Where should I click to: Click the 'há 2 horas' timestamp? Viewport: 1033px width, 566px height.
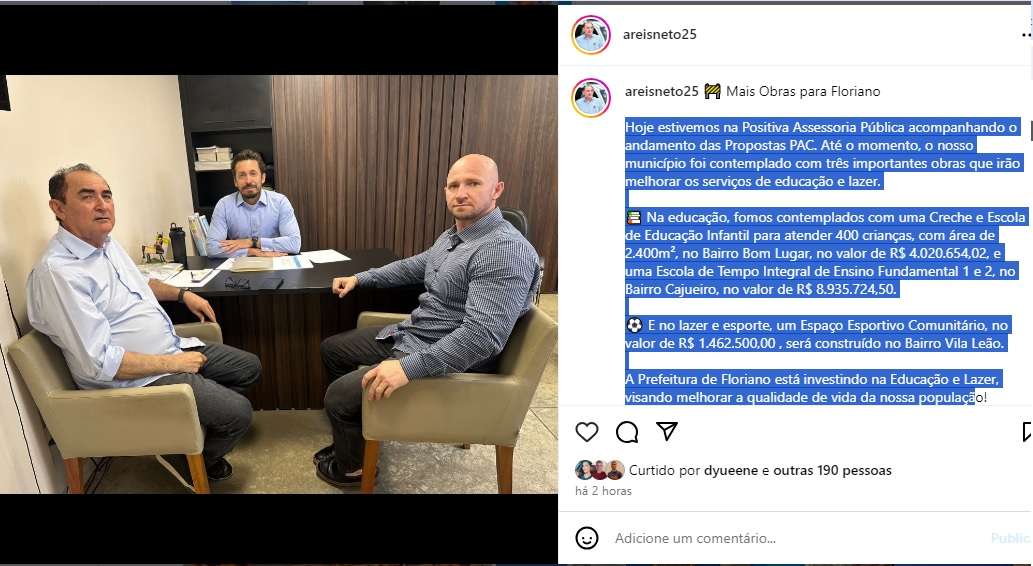tap(603, 491)
